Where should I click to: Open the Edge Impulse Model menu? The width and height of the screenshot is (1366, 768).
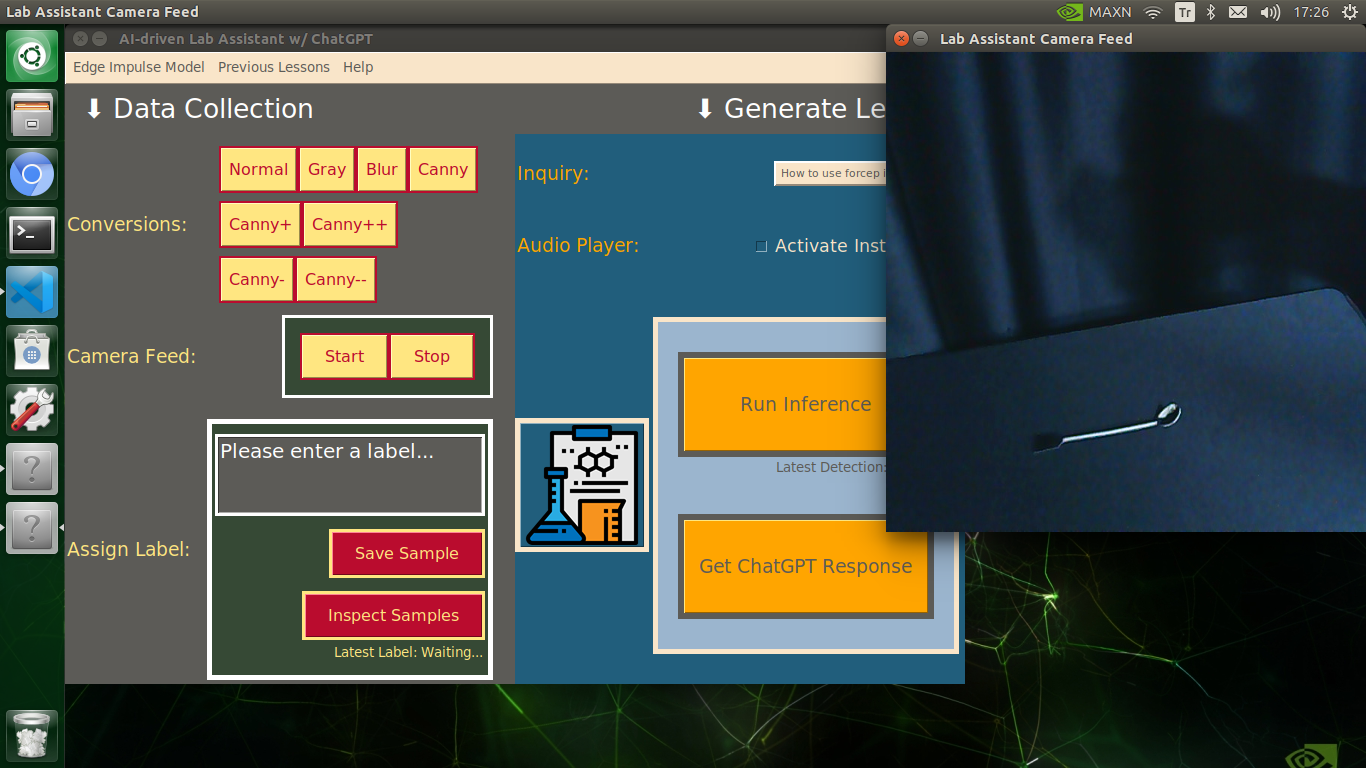[x=139, y=67]
